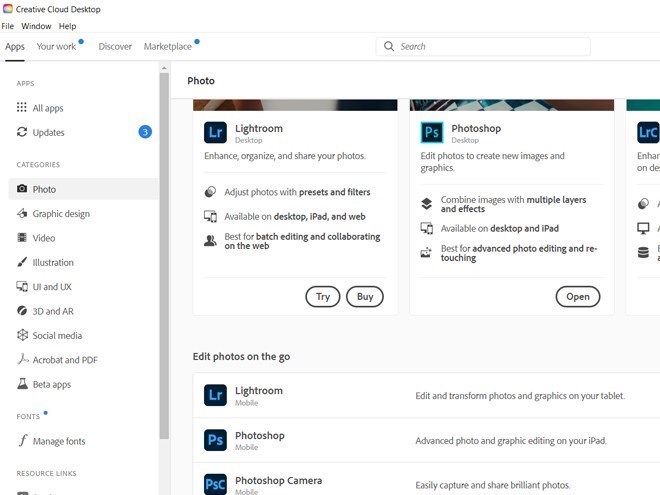Select the Video category

83,238
